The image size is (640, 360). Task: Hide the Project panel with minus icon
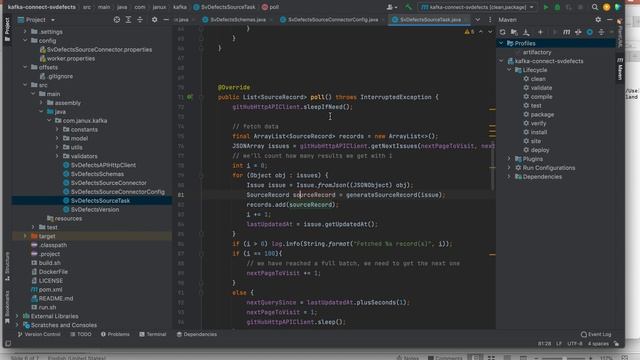pos(166,20)
